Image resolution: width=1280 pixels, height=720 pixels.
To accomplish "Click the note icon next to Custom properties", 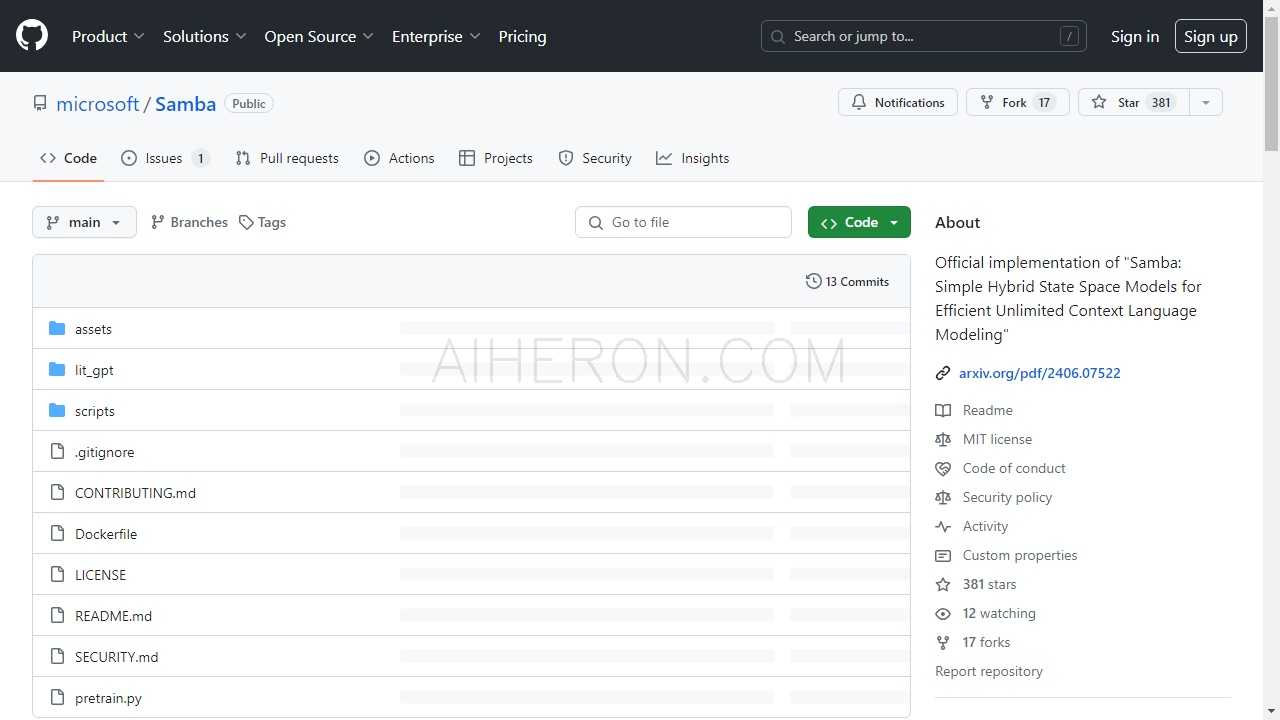I will pos(943,555).
